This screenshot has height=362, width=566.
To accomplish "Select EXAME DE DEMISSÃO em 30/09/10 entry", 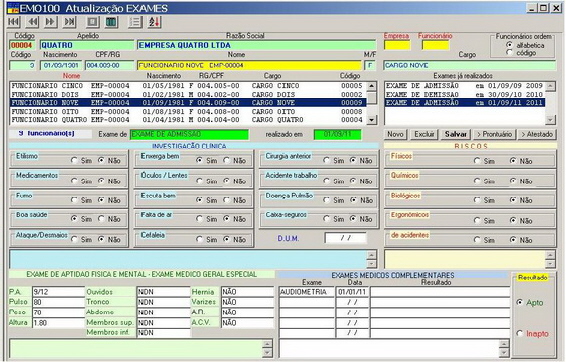I will coord(465,95).
